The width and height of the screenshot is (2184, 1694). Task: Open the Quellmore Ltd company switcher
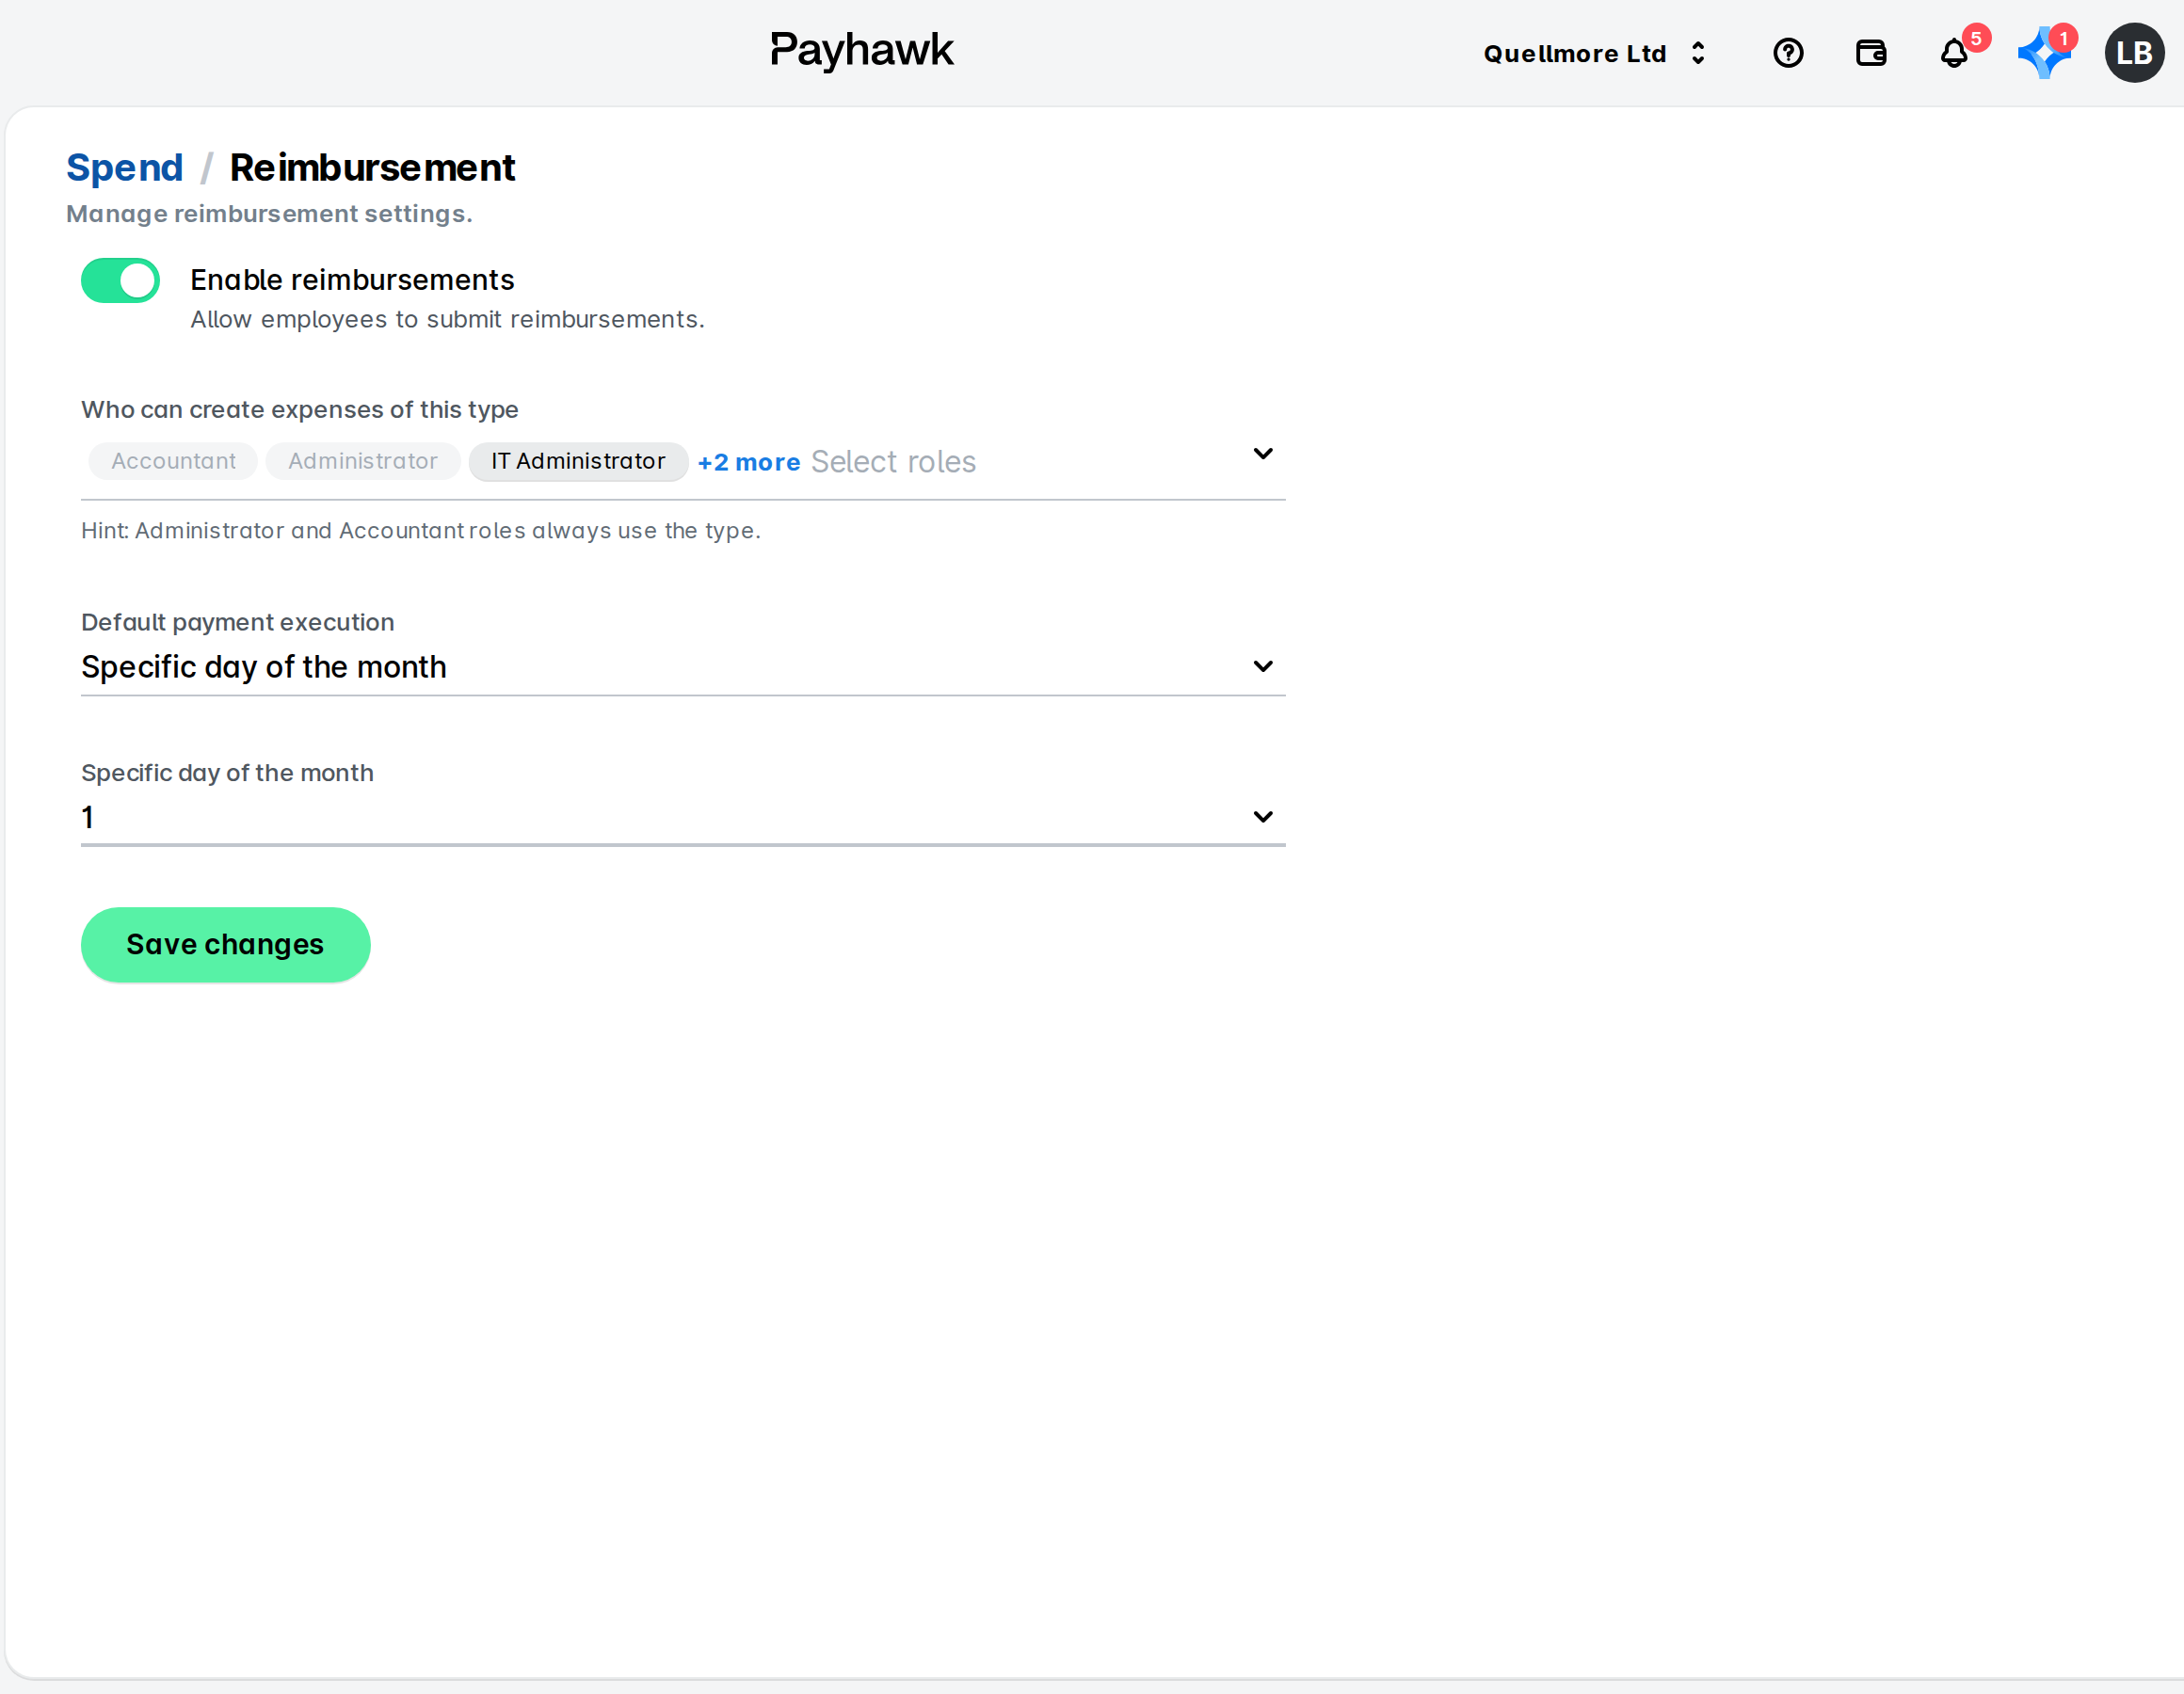pyautogui.click(x=1595, y=53)
